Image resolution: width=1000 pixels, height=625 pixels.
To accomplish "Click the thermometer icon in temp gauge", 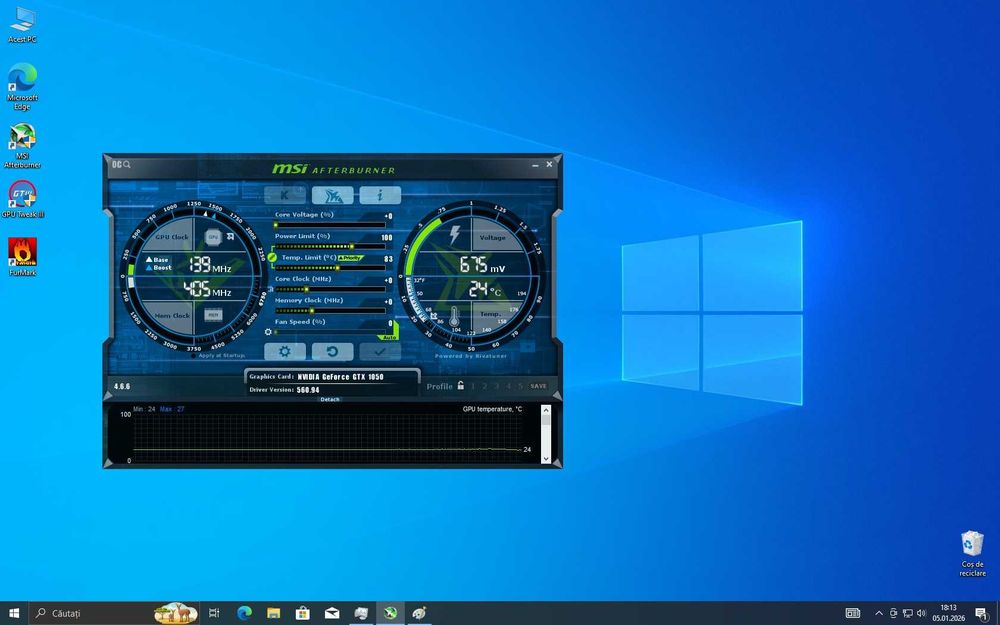I will click(454, 316).
